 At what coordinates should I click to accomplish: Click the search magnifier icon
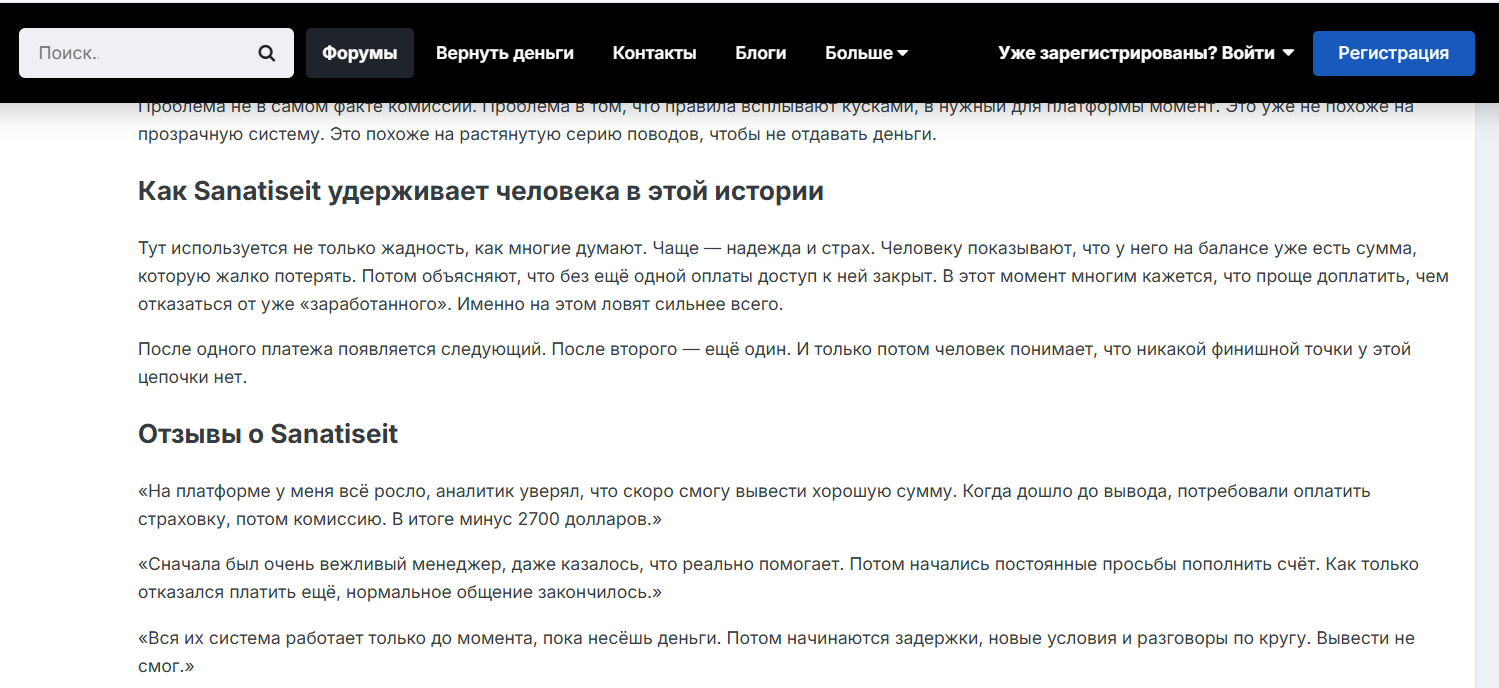(266, 53)
